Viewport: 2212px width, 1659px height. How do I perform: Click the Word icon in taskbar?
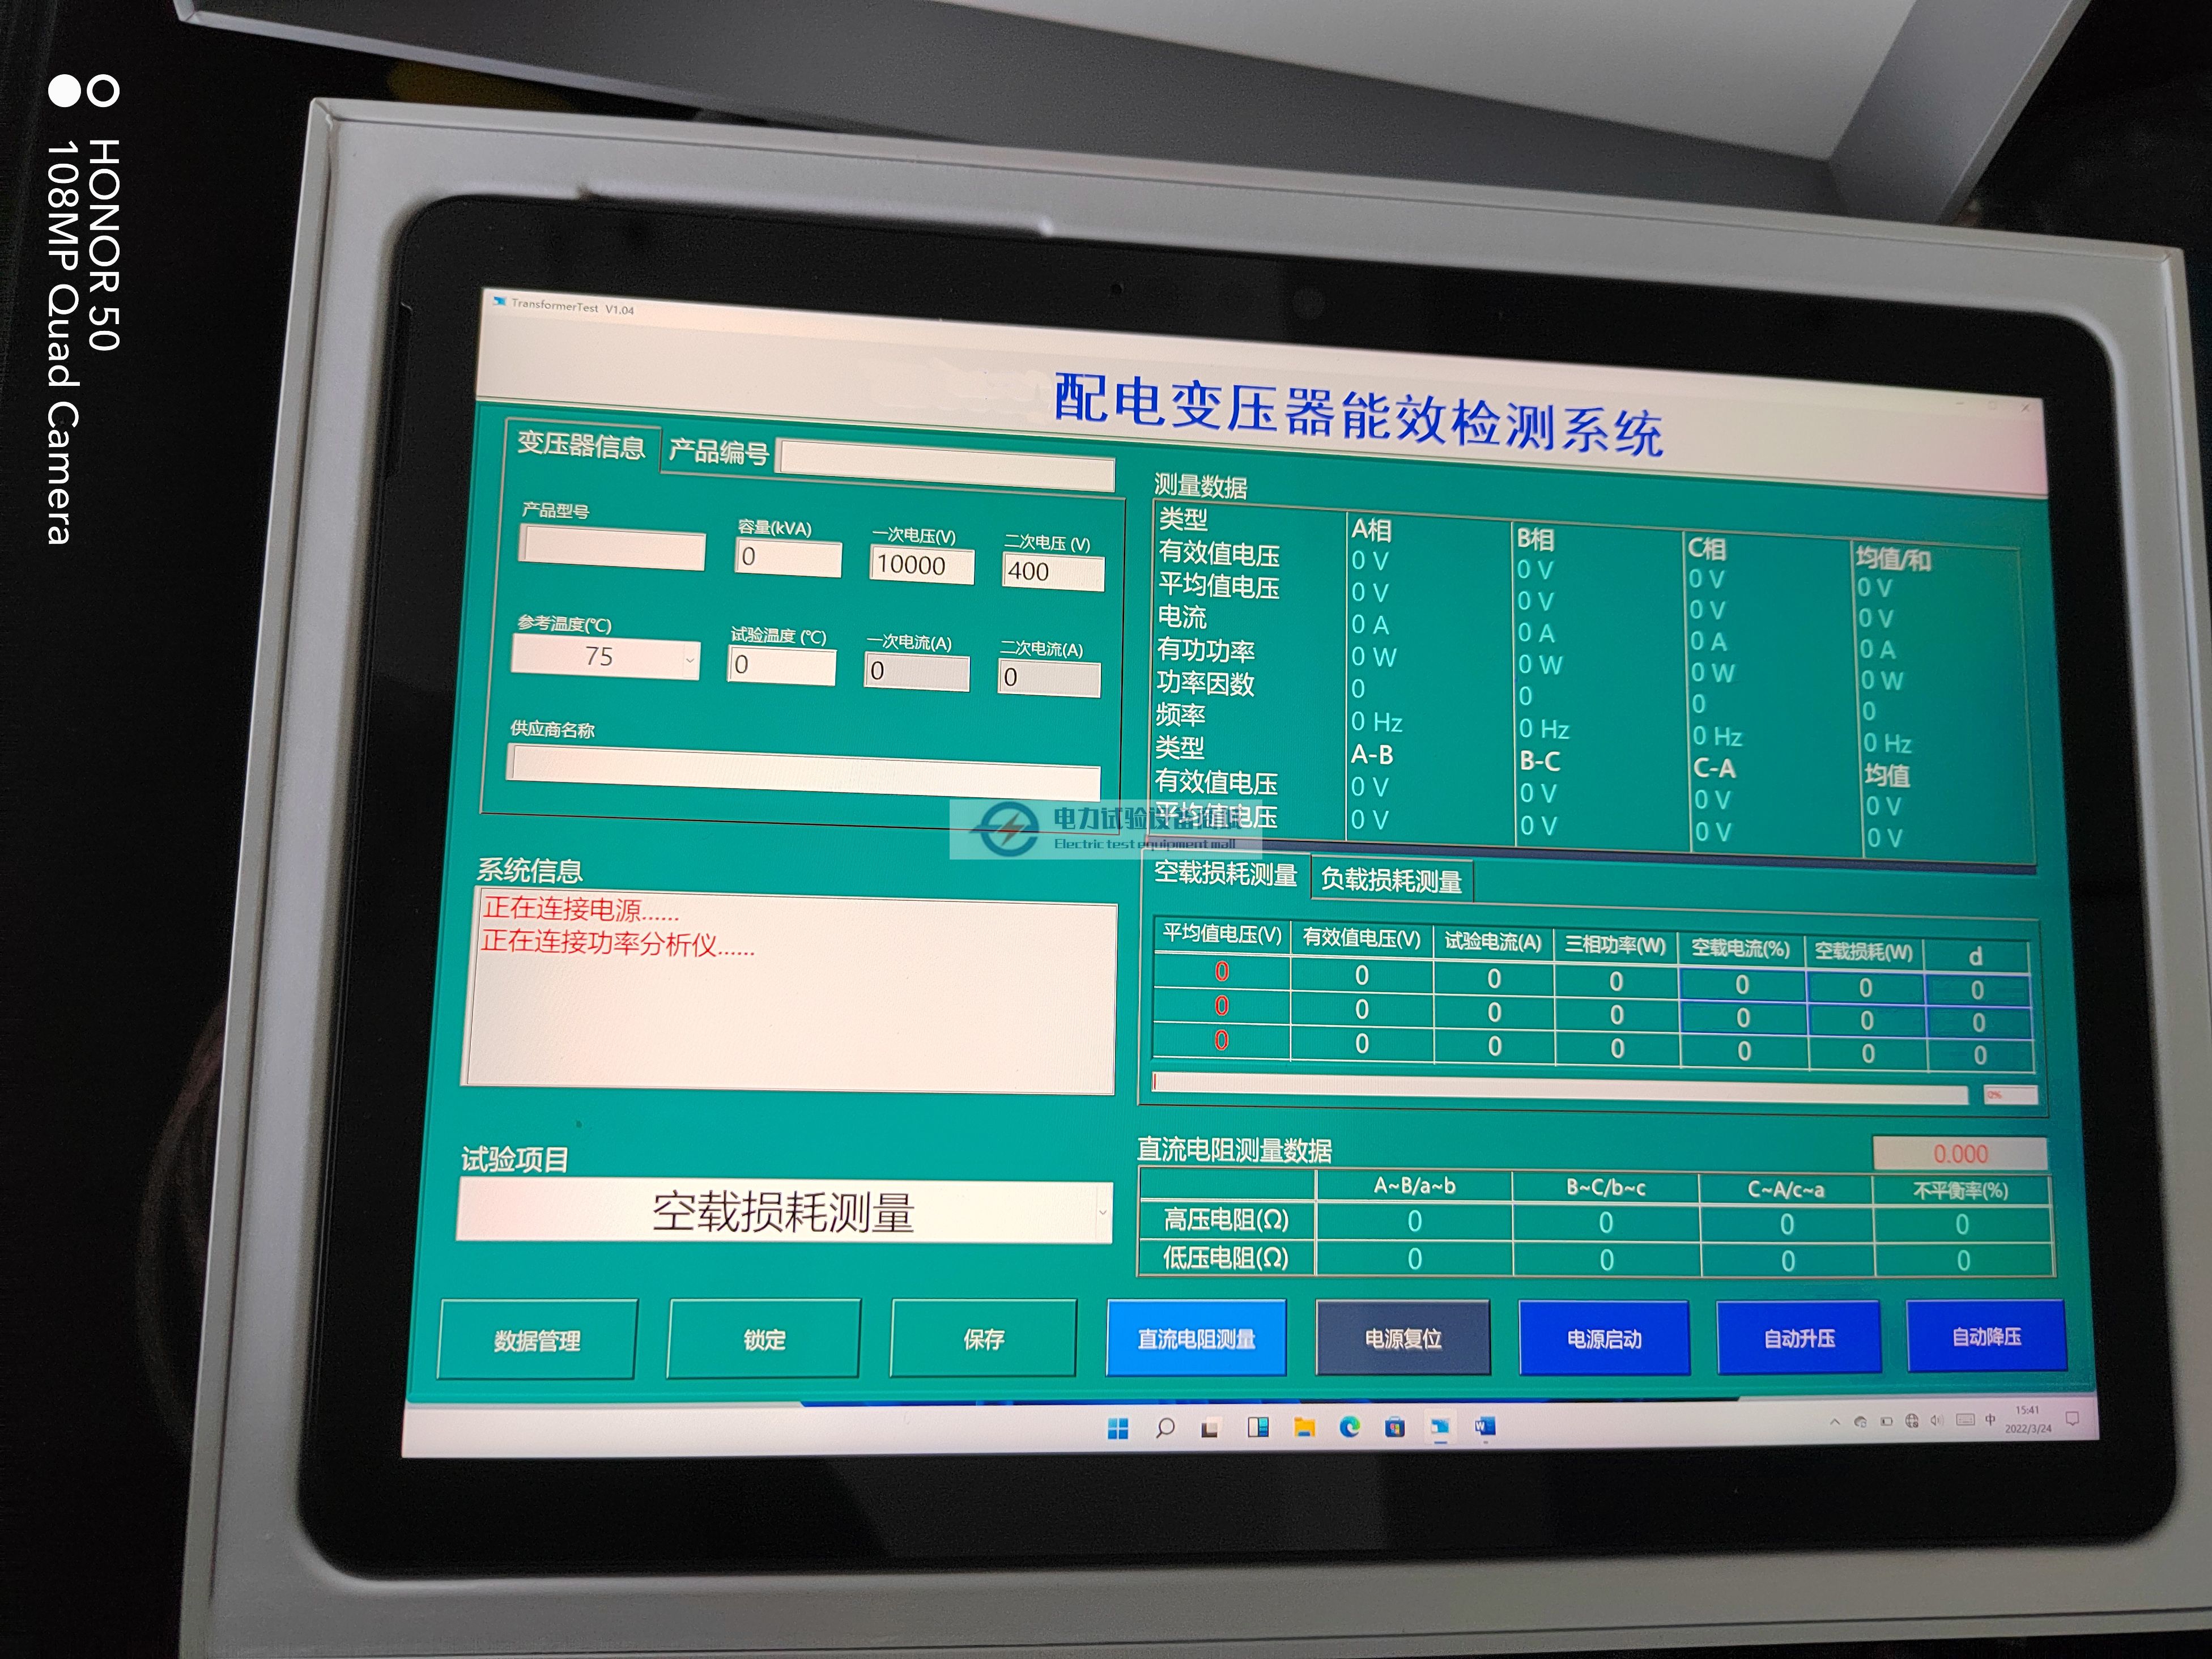[1485, 1426]
